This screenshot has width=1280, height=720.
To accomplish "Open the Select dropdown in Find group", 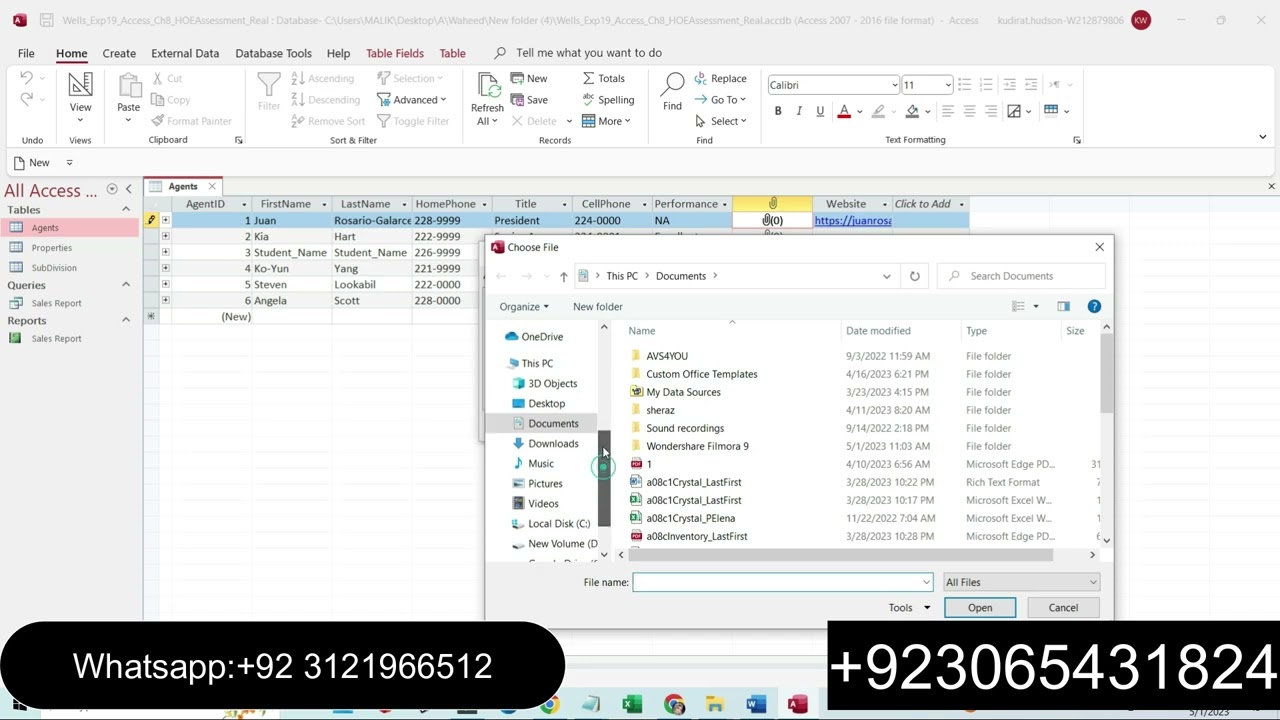I will pyautogui.click(x=721, y=121).
